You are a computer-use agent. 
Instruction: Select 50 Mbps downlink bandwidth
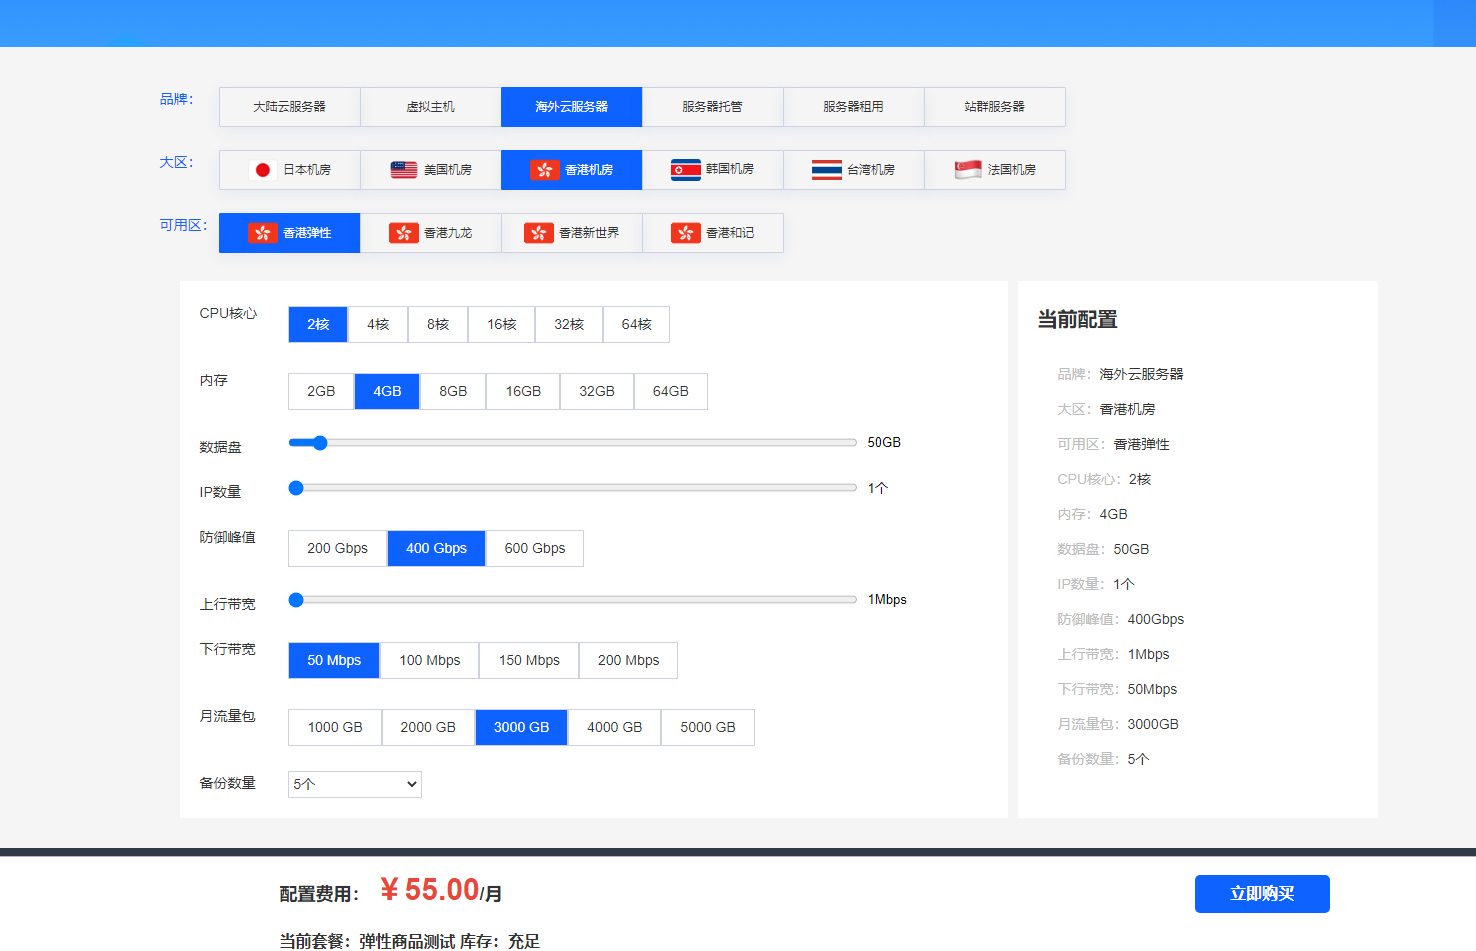[334, 661]
